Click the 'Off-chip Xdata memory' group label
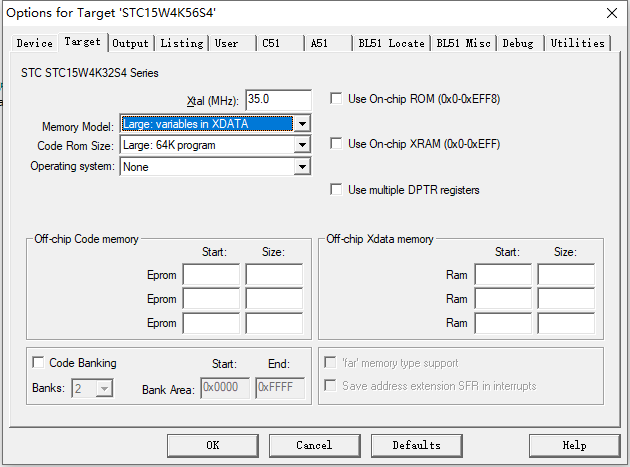630x467 pixels. (x=380, y=239)
